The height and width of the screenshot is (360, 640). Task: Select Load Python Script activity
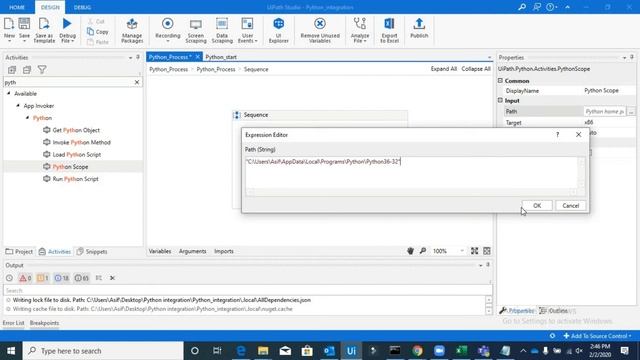click(76, 155)
